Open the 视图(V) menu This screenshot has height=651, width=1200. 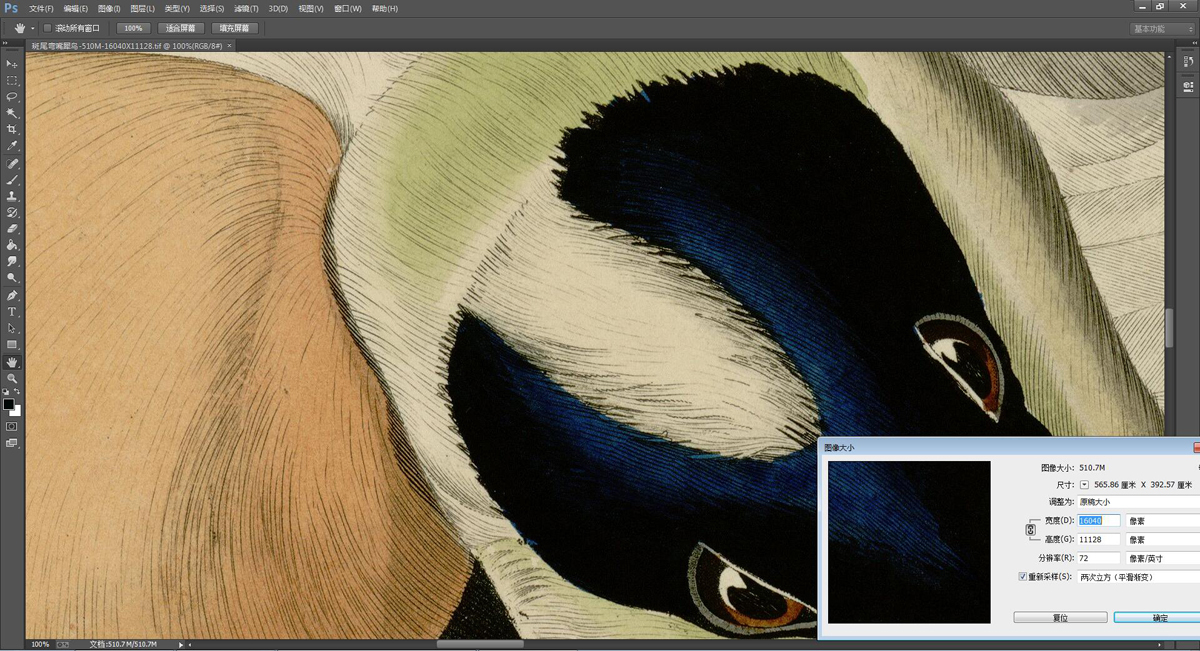point(311,8)
